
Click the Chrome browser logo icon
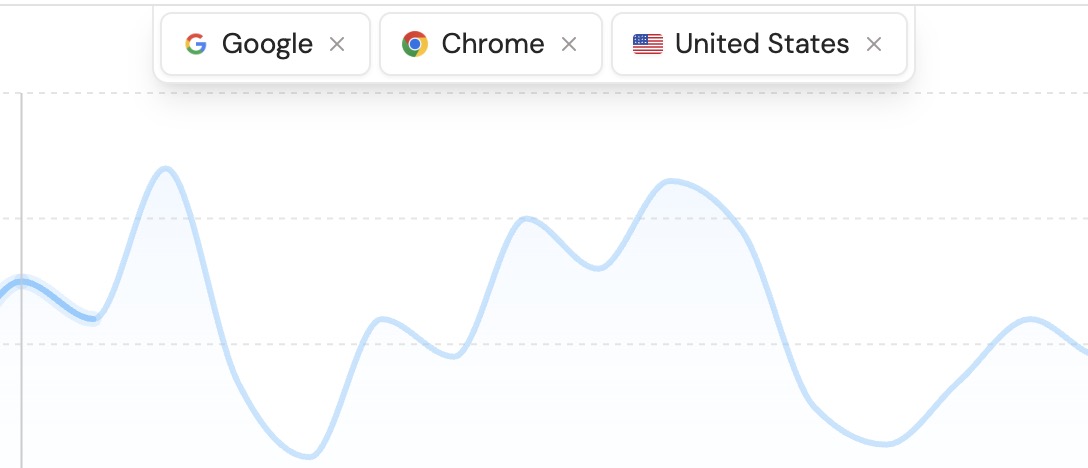point(414,44)
